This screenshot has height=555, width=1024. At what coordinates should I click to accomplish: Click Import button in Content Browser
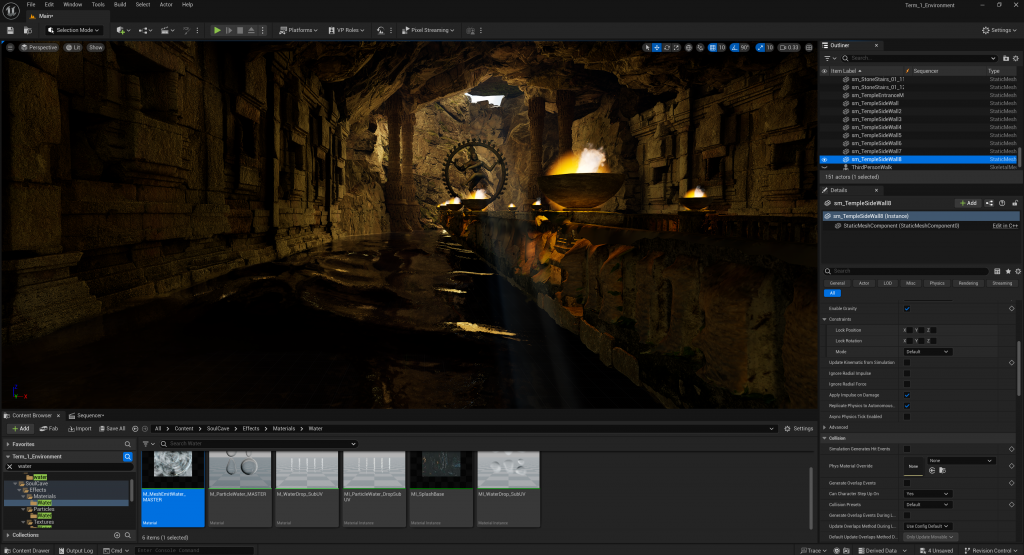click(x=80, y=428)
